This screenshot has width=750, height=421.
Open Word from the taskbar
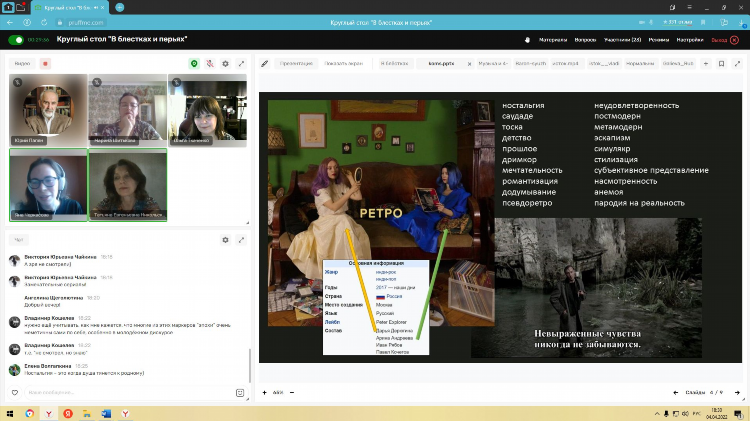106,413
